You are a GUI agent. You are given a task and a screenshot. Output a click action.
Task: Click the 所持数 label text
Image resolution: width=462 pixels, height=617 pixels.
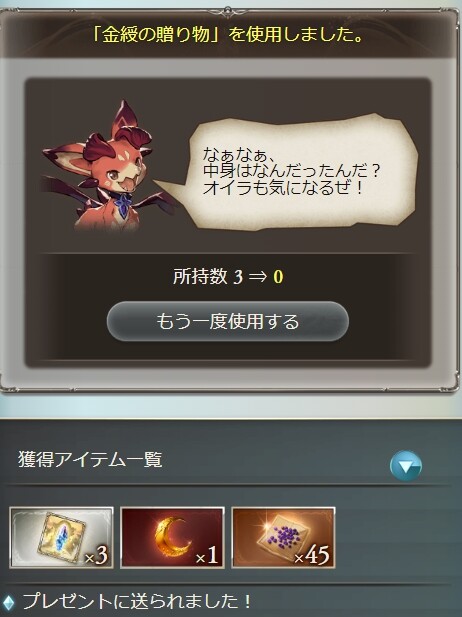200,277
